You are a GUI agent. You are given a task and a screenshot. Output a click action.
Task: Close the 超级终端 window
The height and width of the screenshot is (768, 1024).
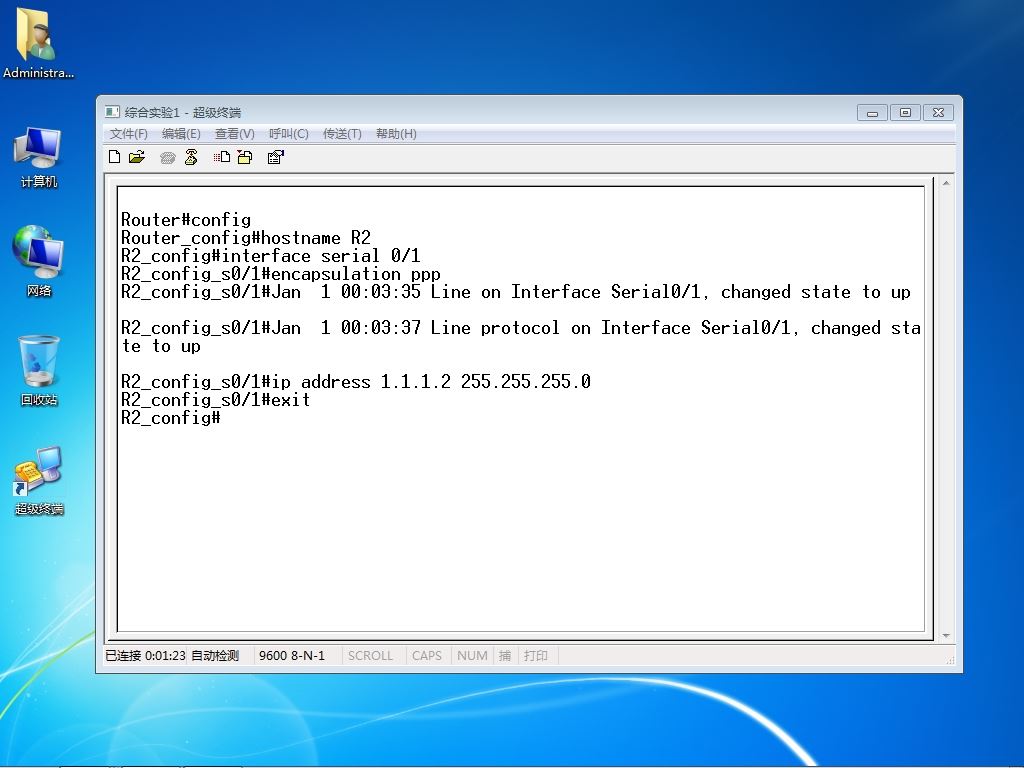938,113
